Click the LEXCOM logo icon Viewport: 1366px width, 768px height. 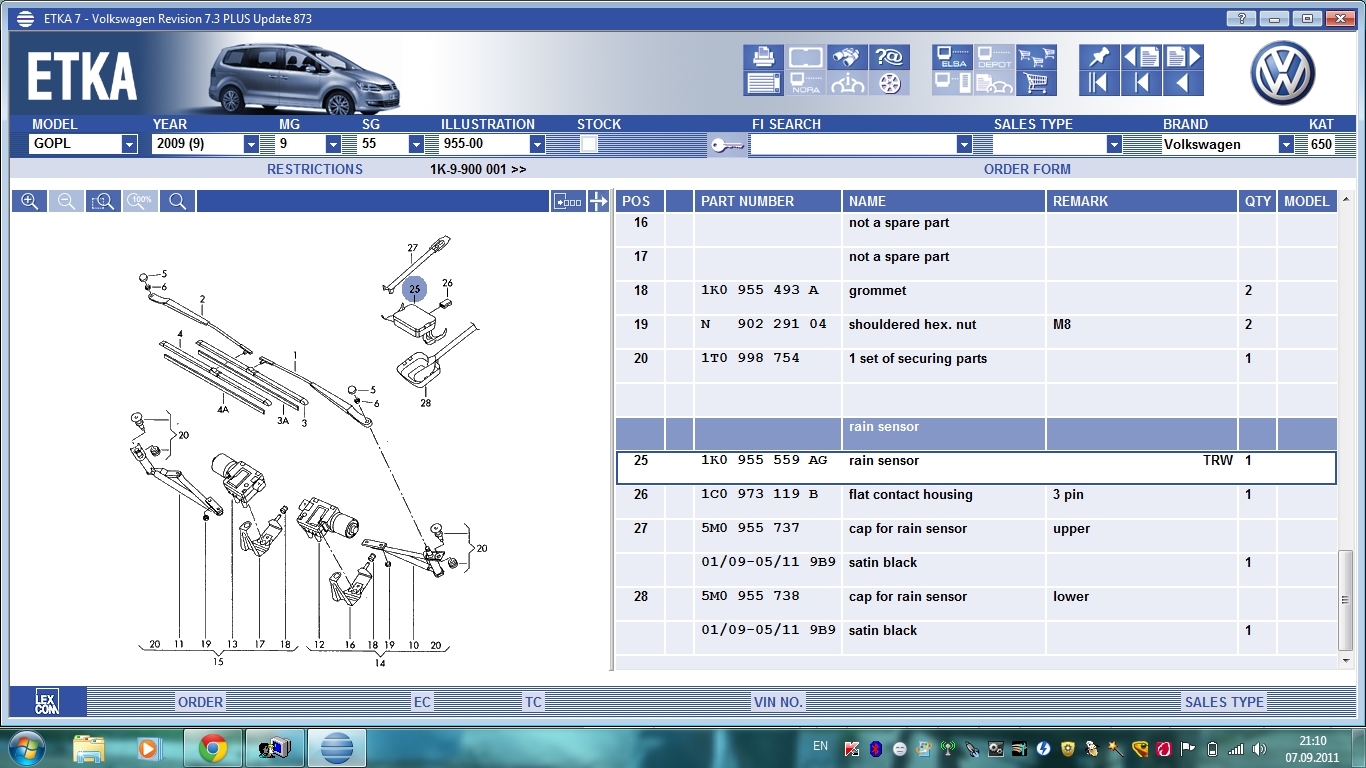pyautogui.click(x=46, y=702)
